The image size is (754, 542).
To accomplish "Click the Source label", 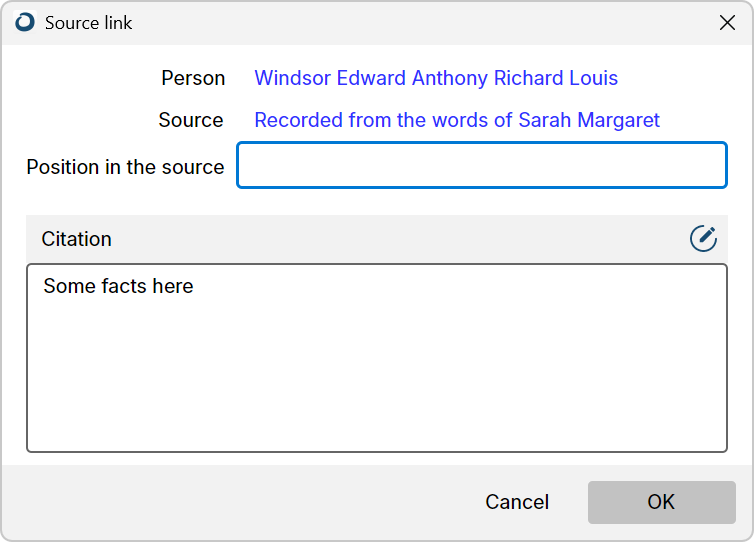I will (191, 120).
